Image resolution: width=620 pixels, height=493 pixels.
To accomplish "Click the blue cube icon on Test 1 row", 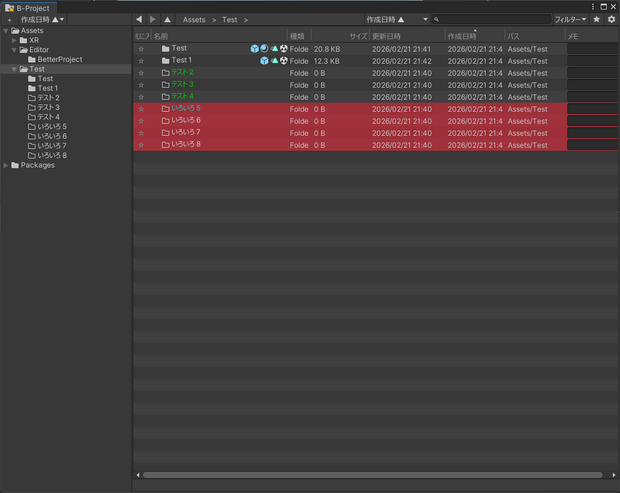I will click(264, 61).
